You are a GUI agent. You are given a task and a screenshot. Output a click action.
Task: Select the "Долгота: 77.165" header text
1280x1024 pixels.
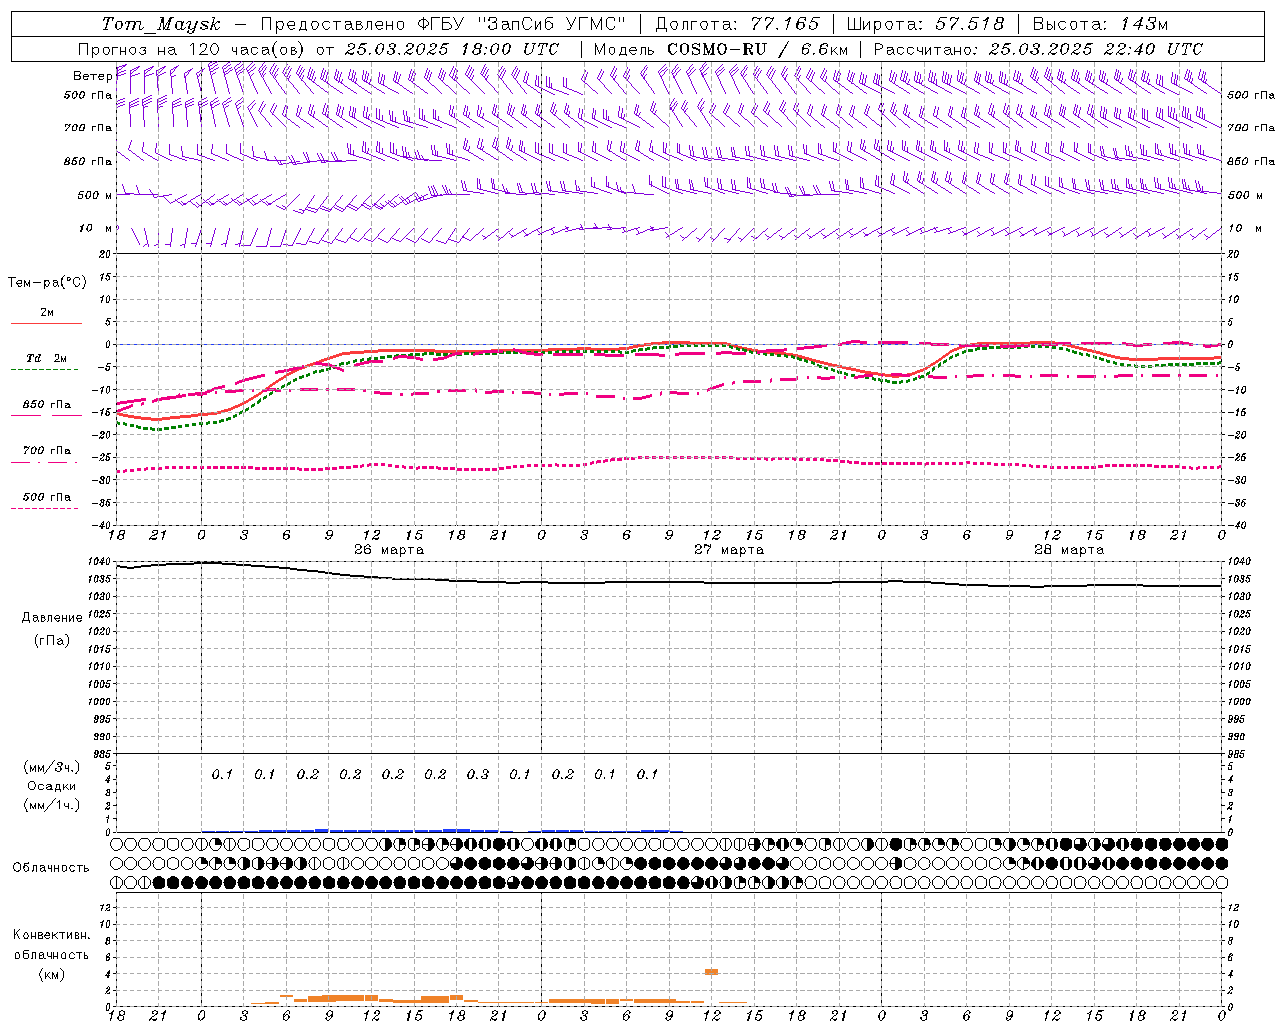(x=738, y=24)
